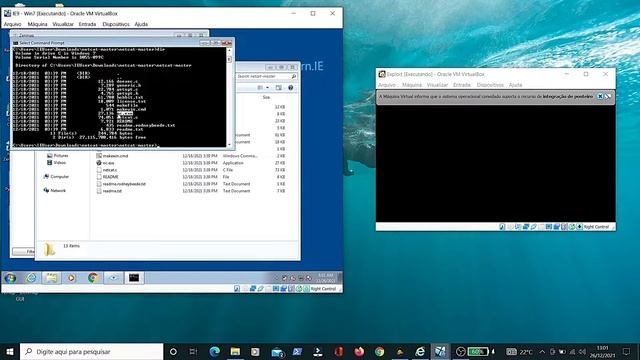Open the change view dropdown arrow in Explorer
This screenshot has width=640, height=360.
(x=268, y=88)
